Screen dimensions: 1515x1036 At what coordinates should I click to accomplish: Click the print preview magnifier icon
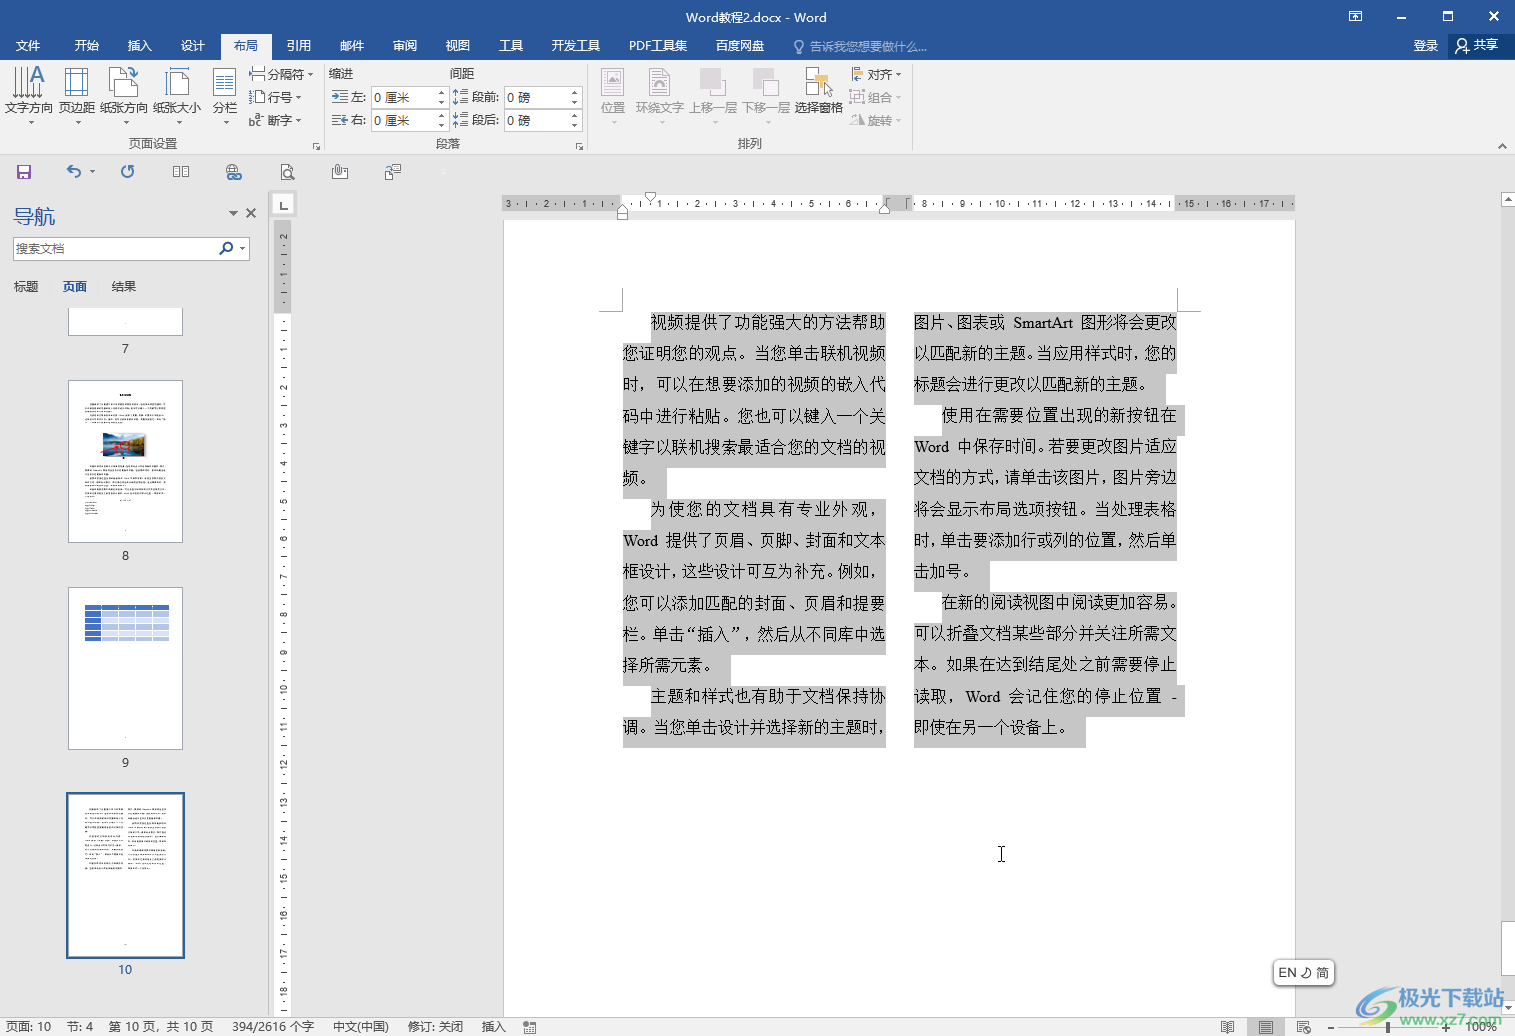click(x=287, y=172)
